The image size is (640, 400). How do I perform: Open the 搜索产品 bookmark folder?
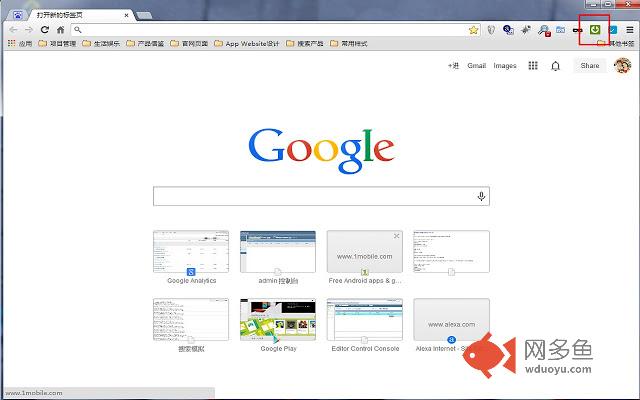(x=305, y=43)
